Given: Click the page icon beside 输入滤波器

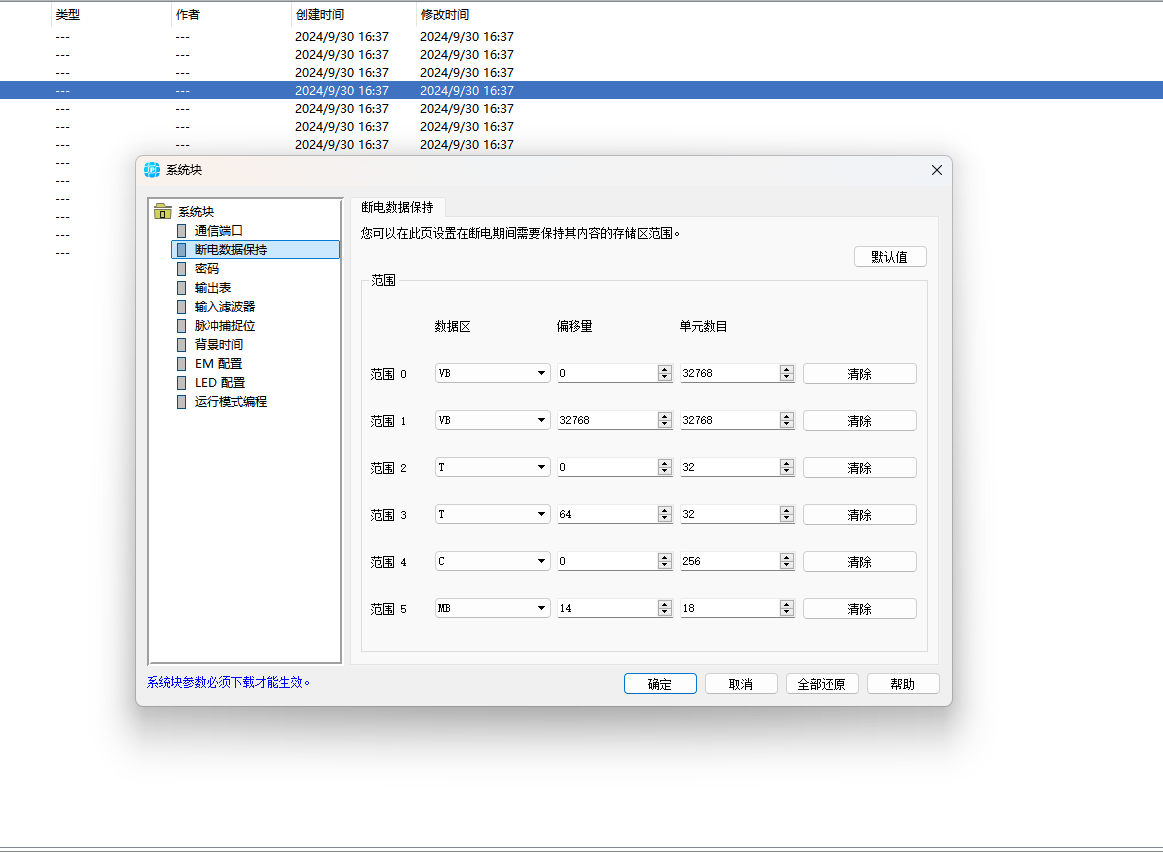Looking at the screenshot, I should (x=182, y=306).
